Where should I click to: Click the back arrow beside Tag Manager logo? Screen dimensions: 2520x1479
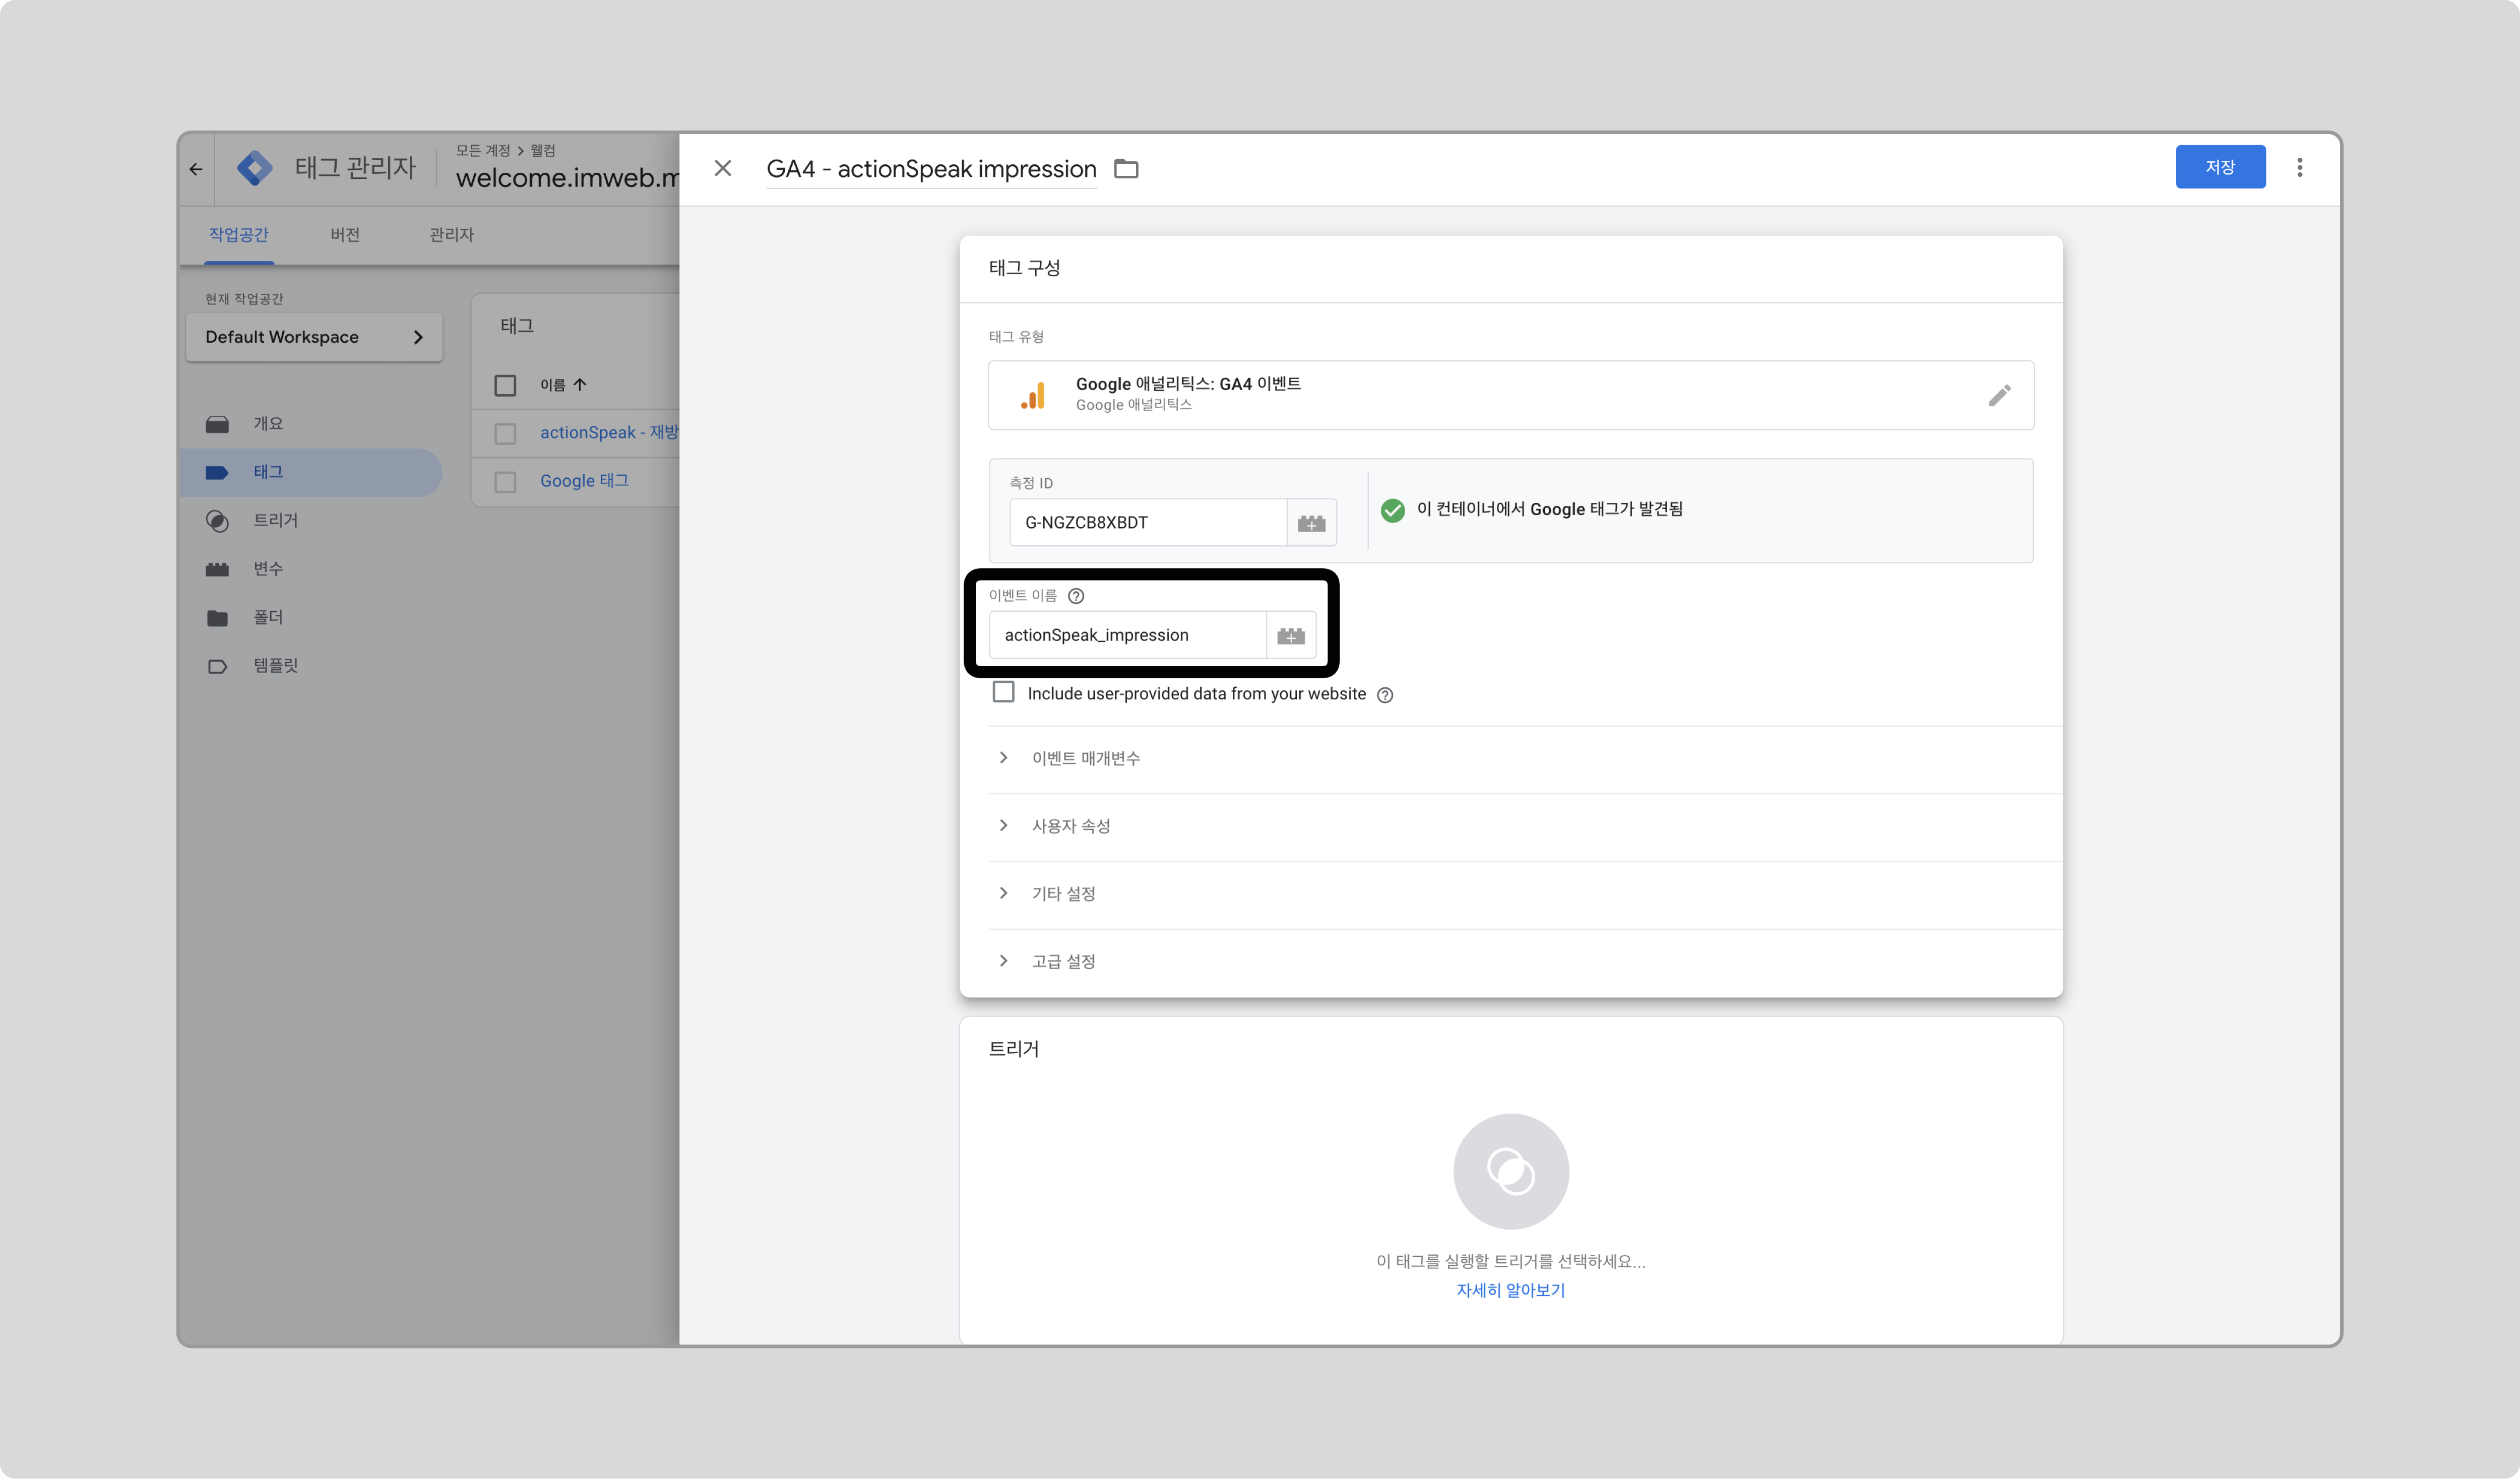(196, 169)
